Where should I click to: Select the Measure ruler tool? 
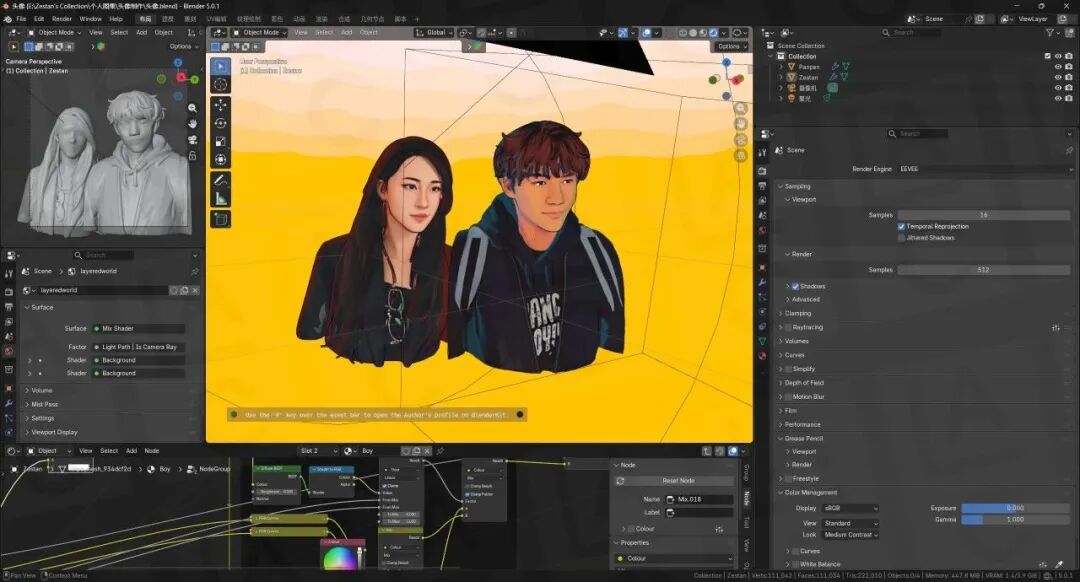tap(220, 199)
